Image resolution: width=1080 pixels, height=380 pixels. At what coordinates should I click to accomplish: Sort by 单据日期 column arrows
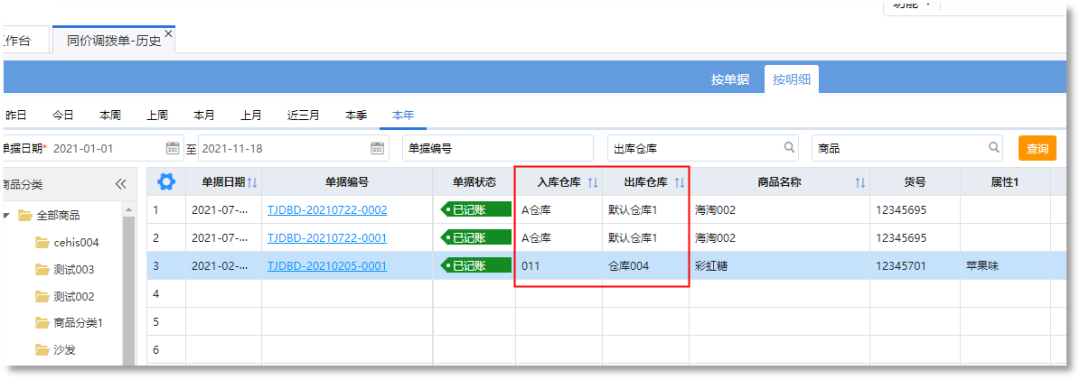(252, 182)
